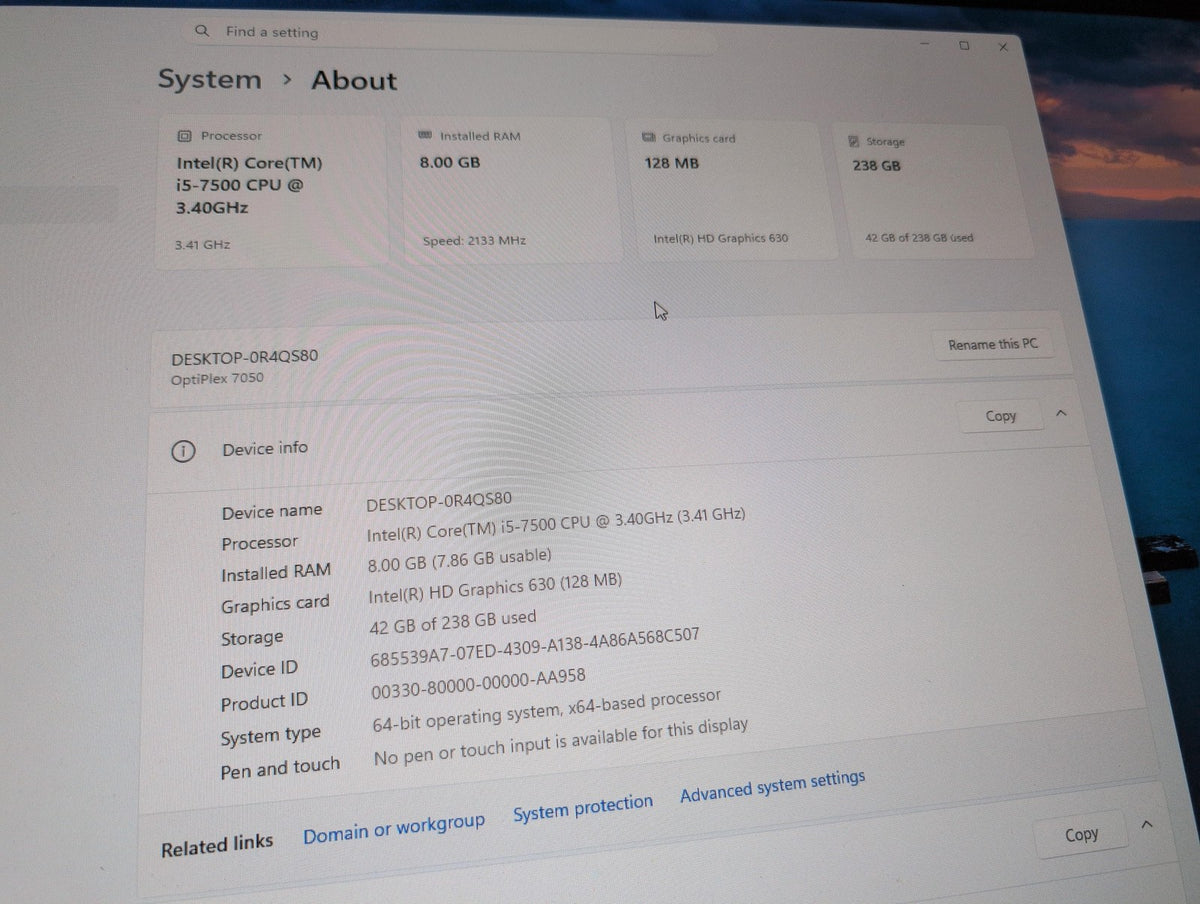Collapse the lower section chevron beside Copy
Screen dimensions: 1200x904
click(1147, 824)
